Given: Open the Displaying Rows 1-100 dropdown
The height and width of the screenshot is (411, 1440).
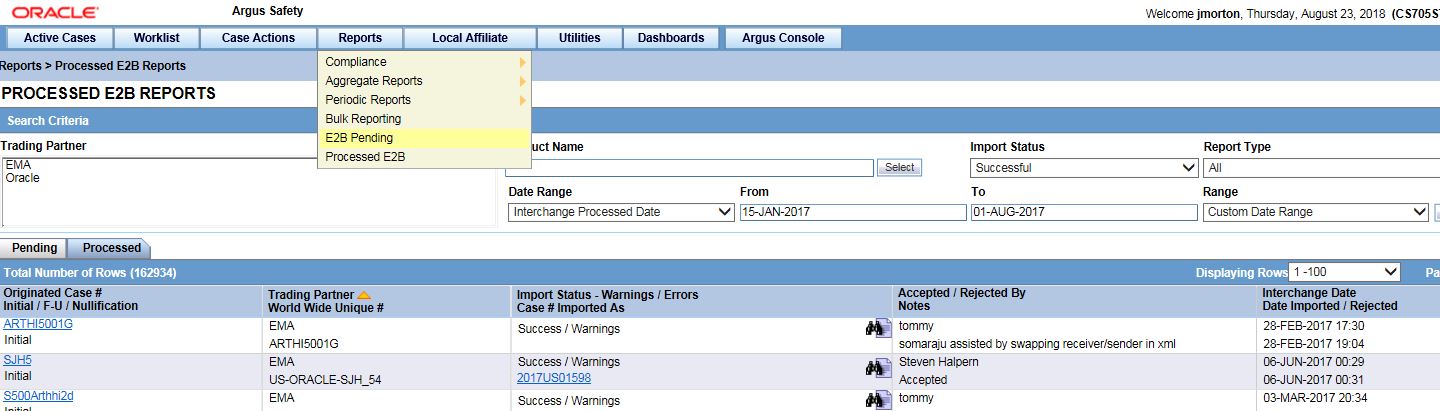Looking at the screenshot, I should 1345,273.
